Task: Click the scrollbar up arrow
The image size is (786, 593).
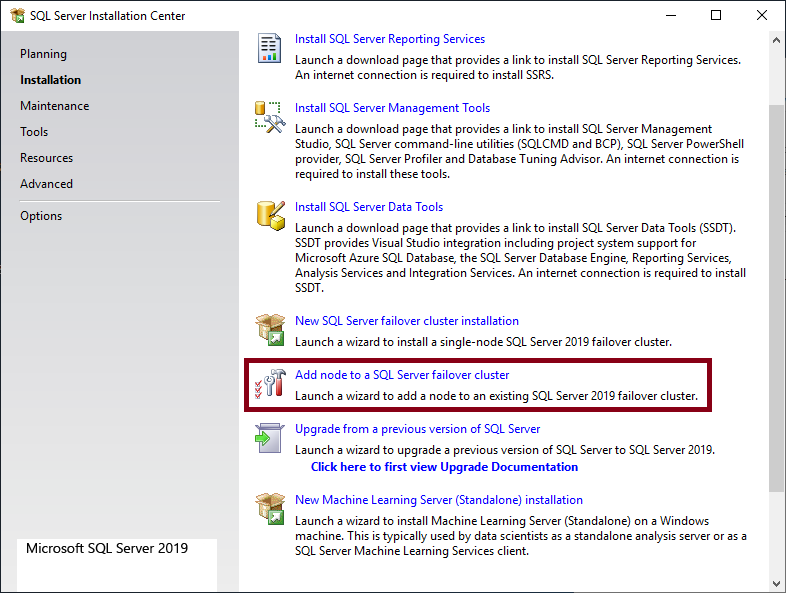Action: pos(776,40)
